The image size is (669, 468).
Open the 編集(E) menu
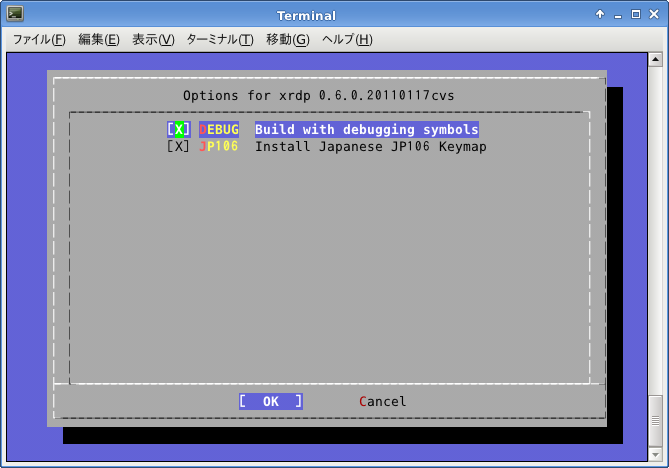point(99,40)
